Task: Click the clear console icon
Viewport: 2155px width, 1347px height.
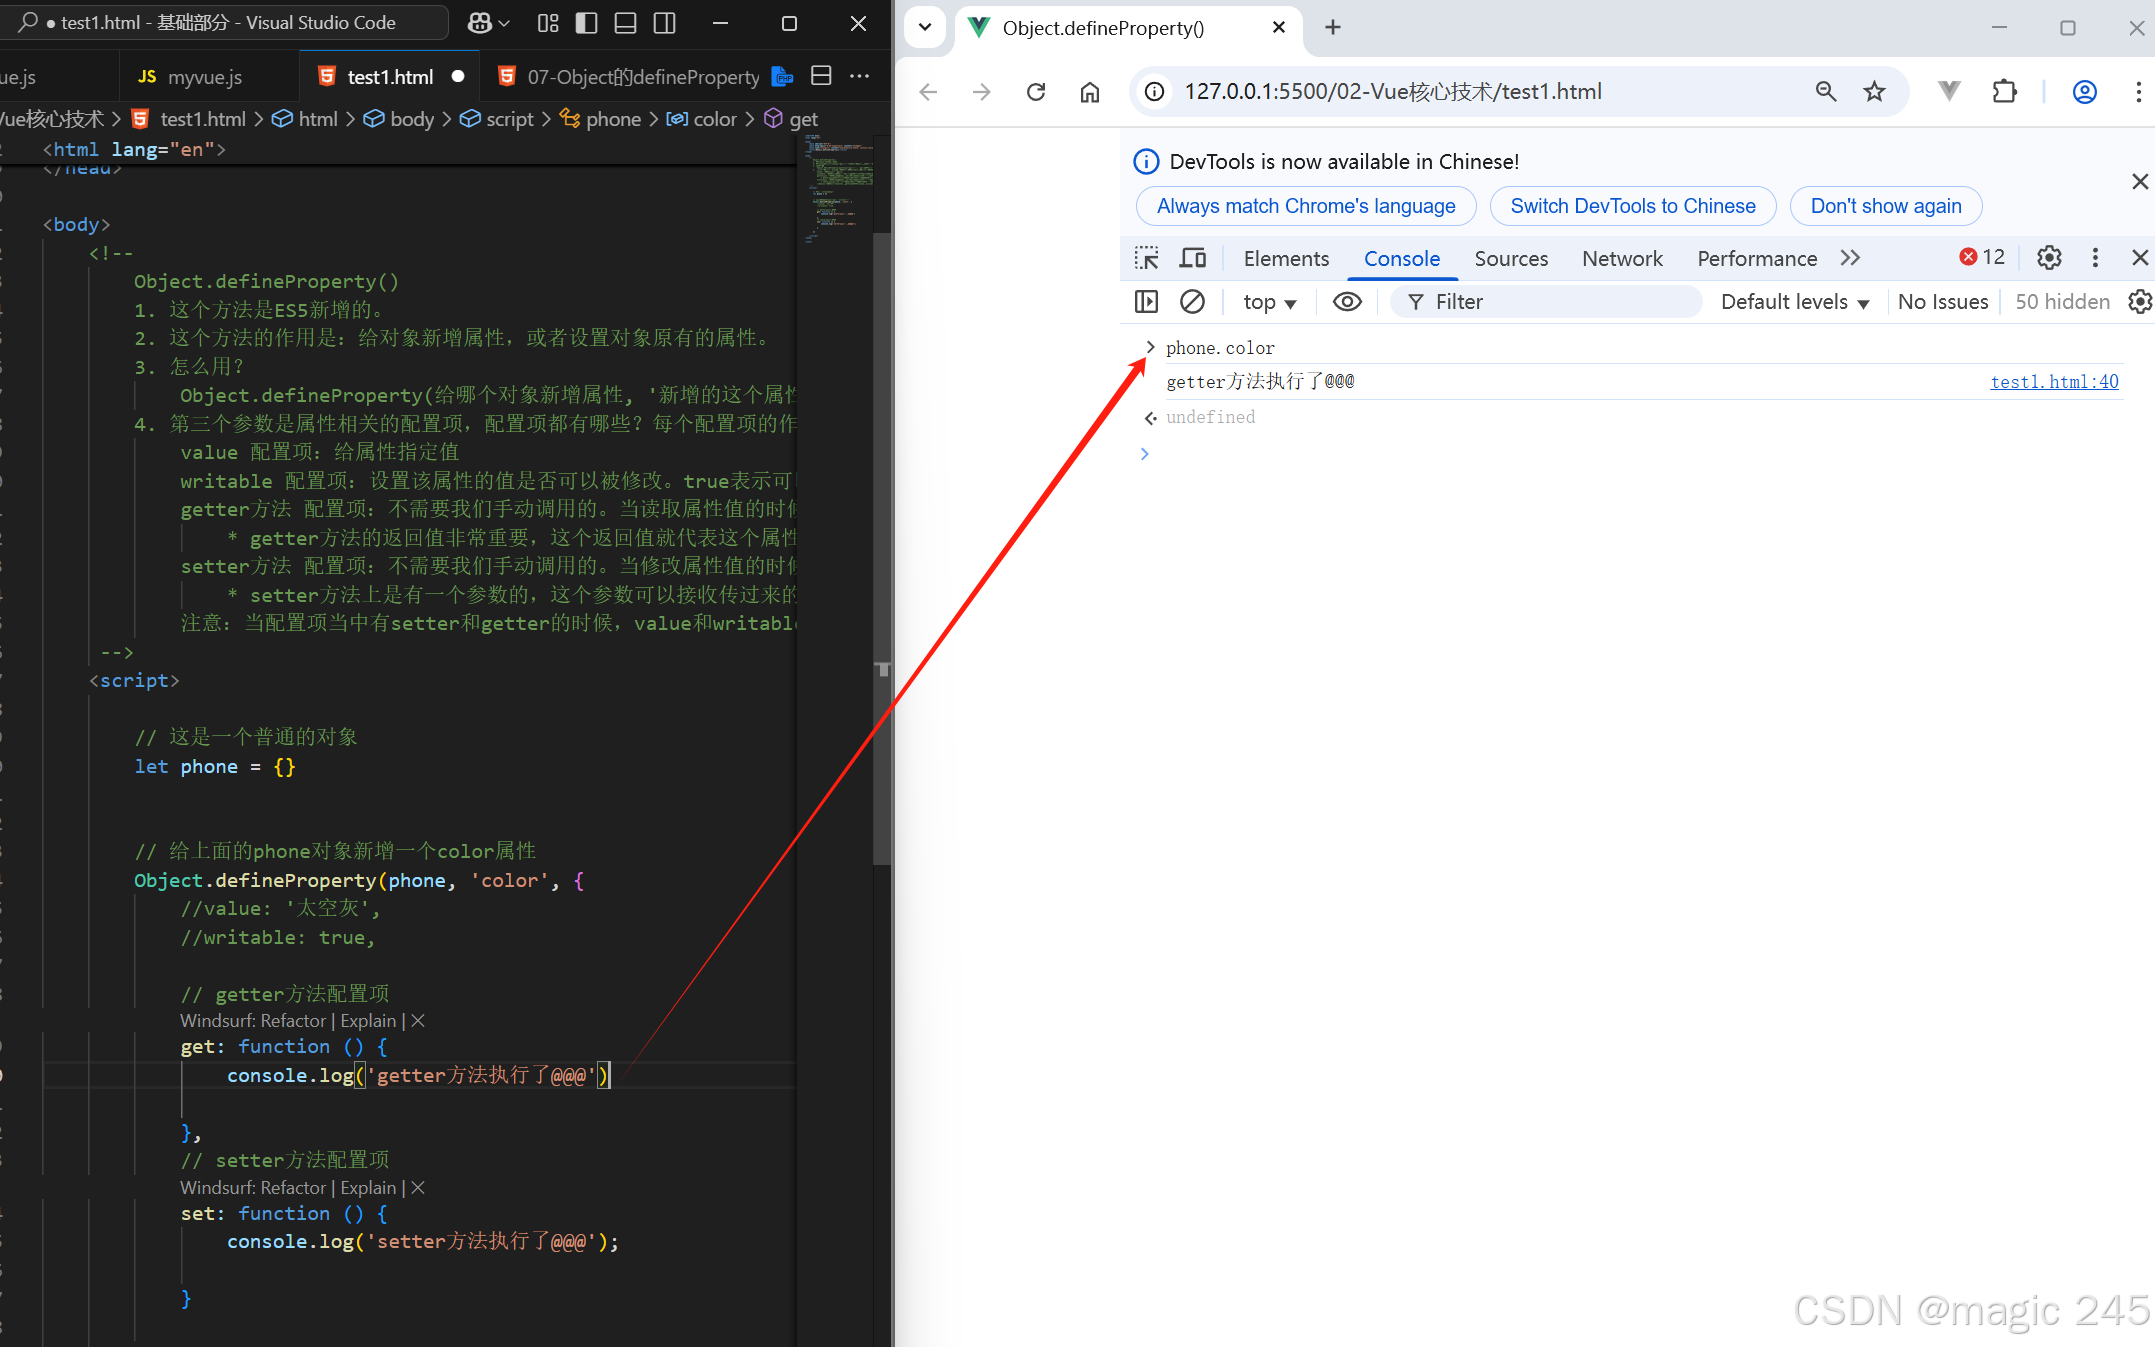Action: tap(1192, 302)
